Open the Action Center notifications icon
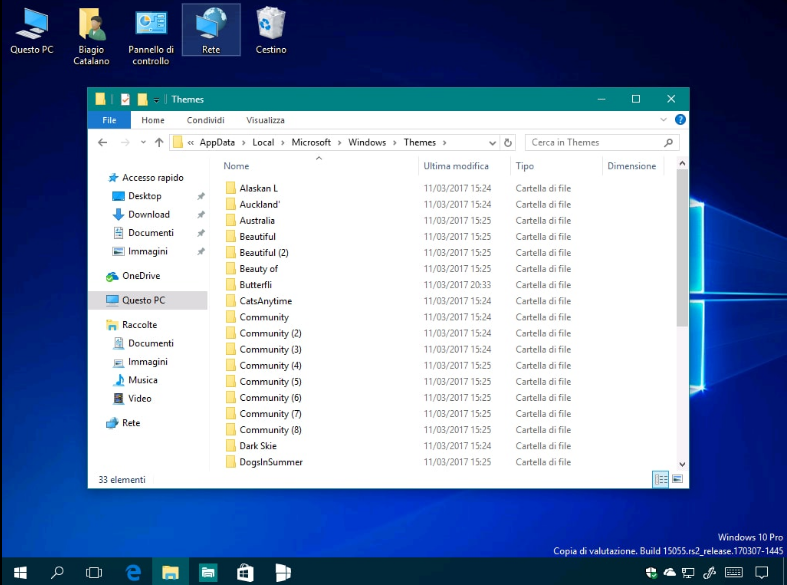This screenshot has width=787, height=585. tap(762, 572)
